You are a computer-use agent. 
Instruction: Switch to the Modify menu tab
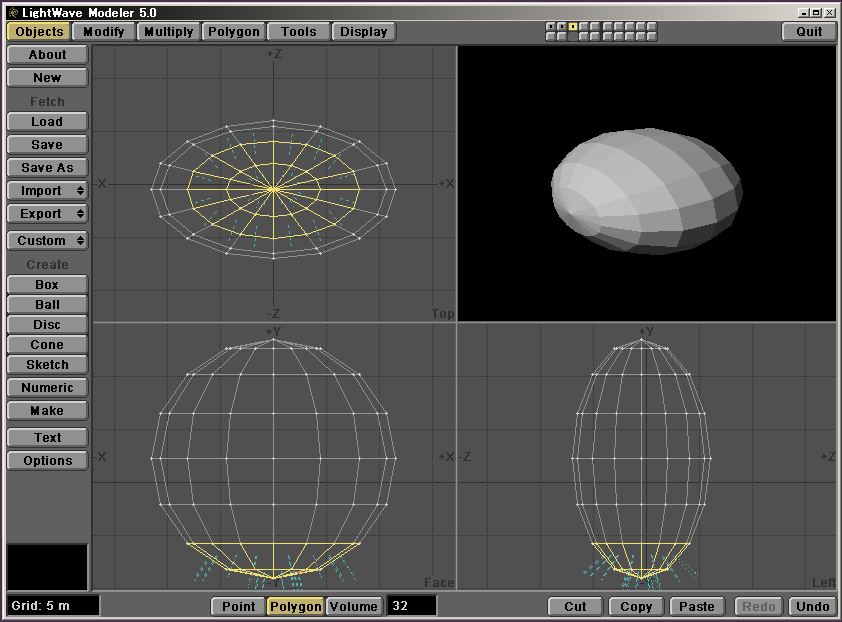pos(104,31)
